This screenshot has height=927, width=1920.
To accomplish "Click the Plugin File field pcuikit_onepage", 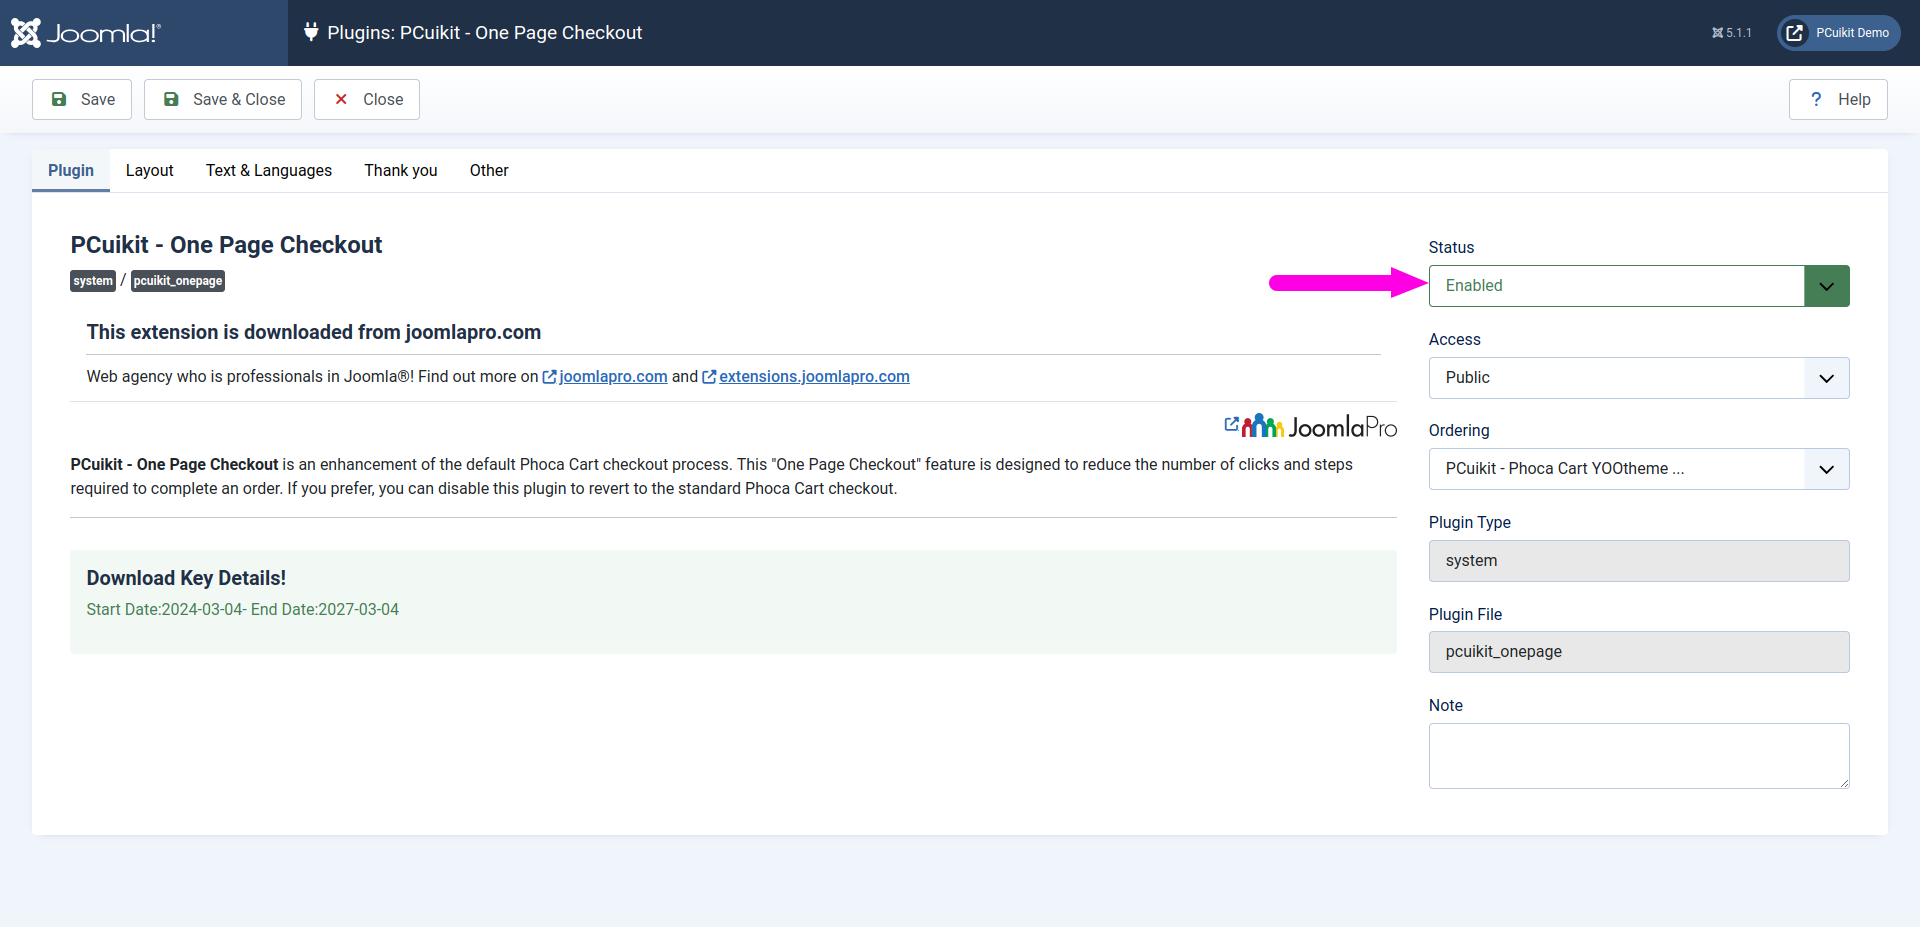I will 1639,652.
